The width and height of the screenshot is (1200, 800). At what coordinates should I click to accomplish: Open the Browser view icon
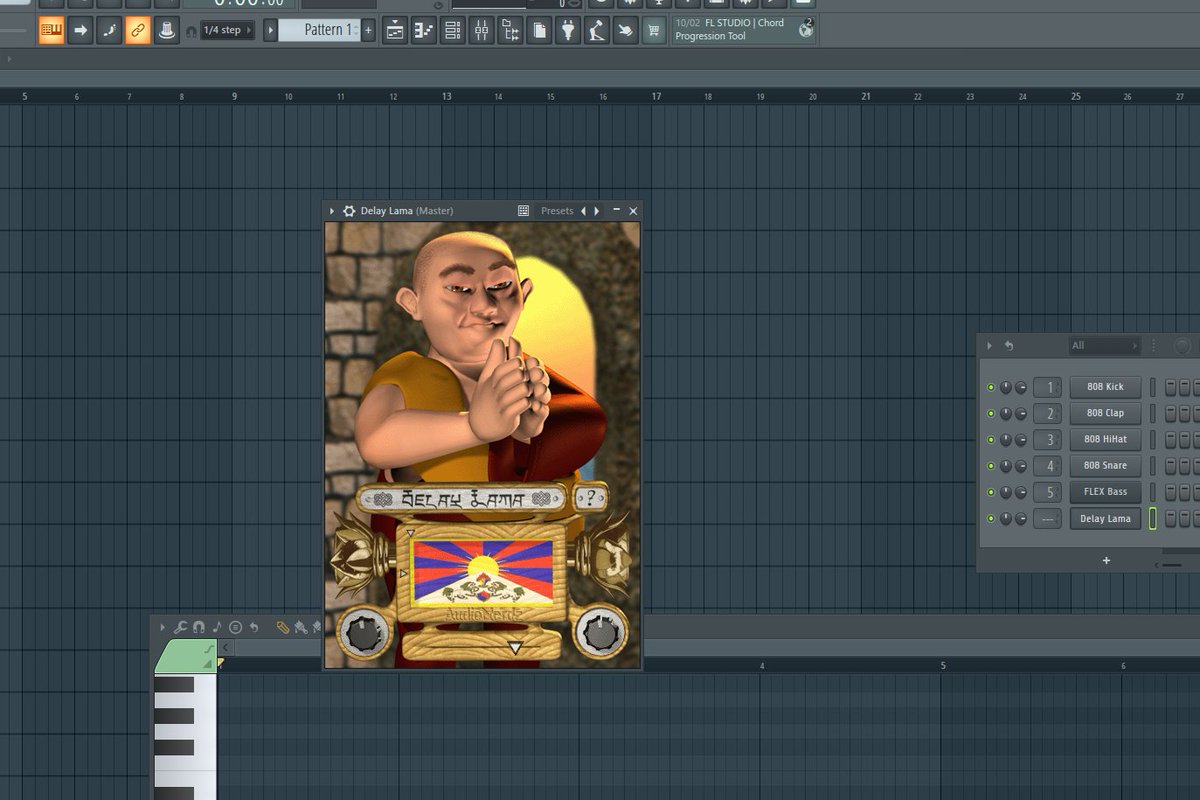511,30
